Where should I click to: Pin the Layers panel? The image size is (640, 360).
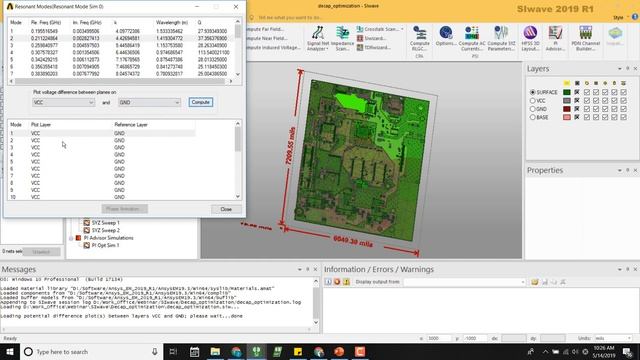628,69
